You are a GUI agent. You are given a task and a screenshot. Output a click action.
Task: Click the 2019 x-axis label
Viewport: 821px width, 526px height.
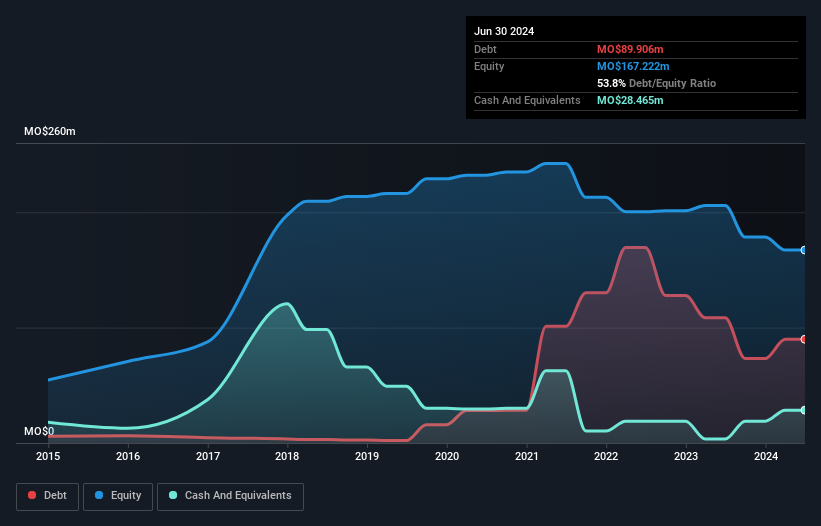[367, 456]
